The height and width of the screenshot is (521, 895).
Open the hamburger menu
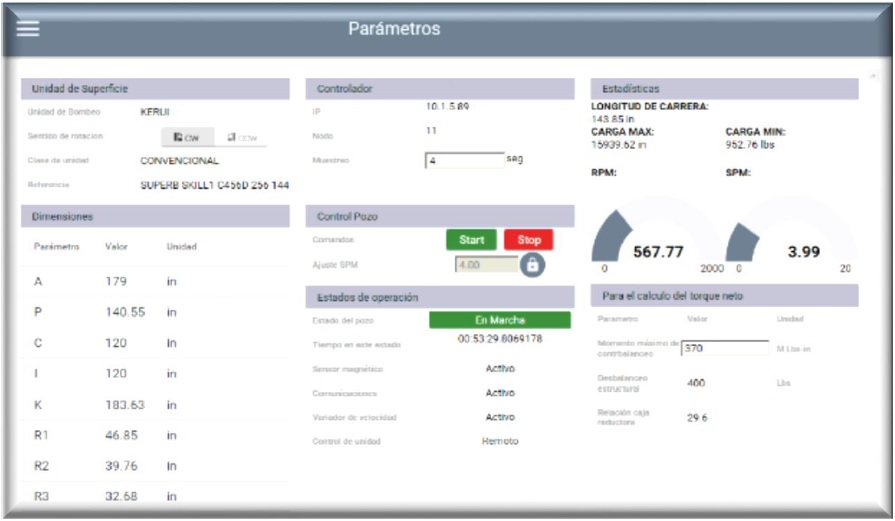click(28, 28)
